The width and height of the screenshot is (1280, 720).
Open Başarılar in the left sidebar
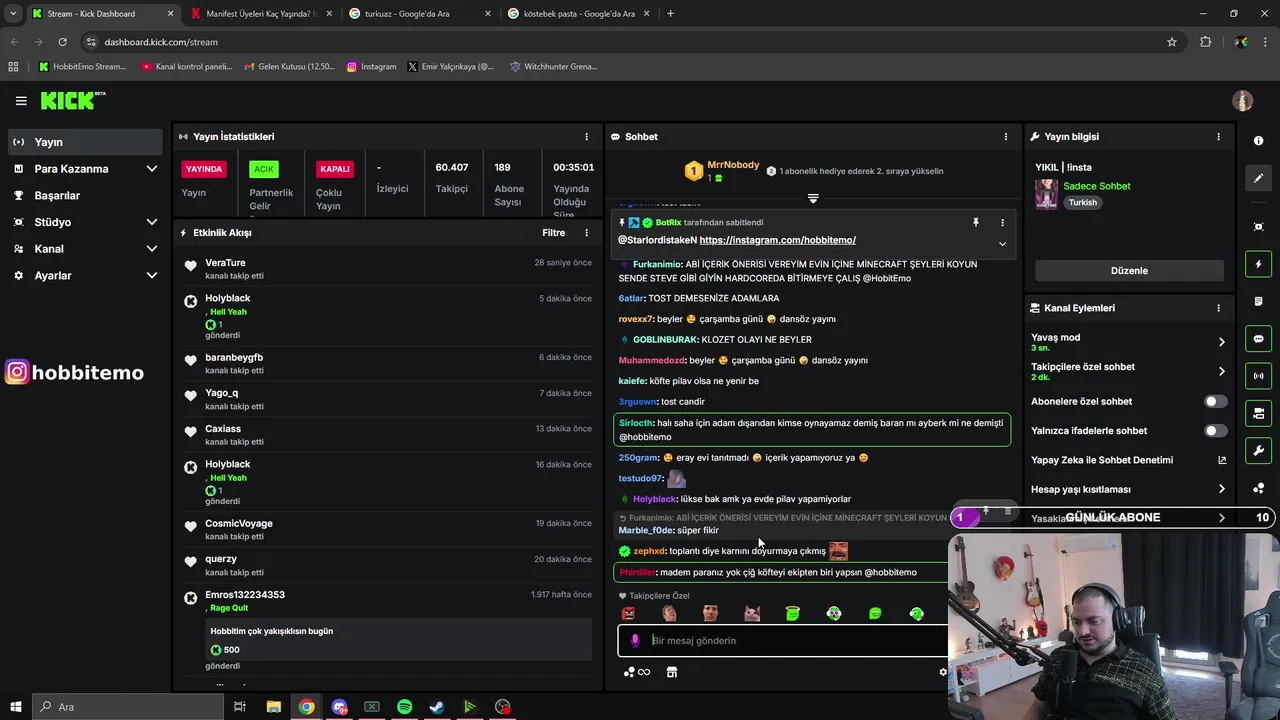[85, 195]
